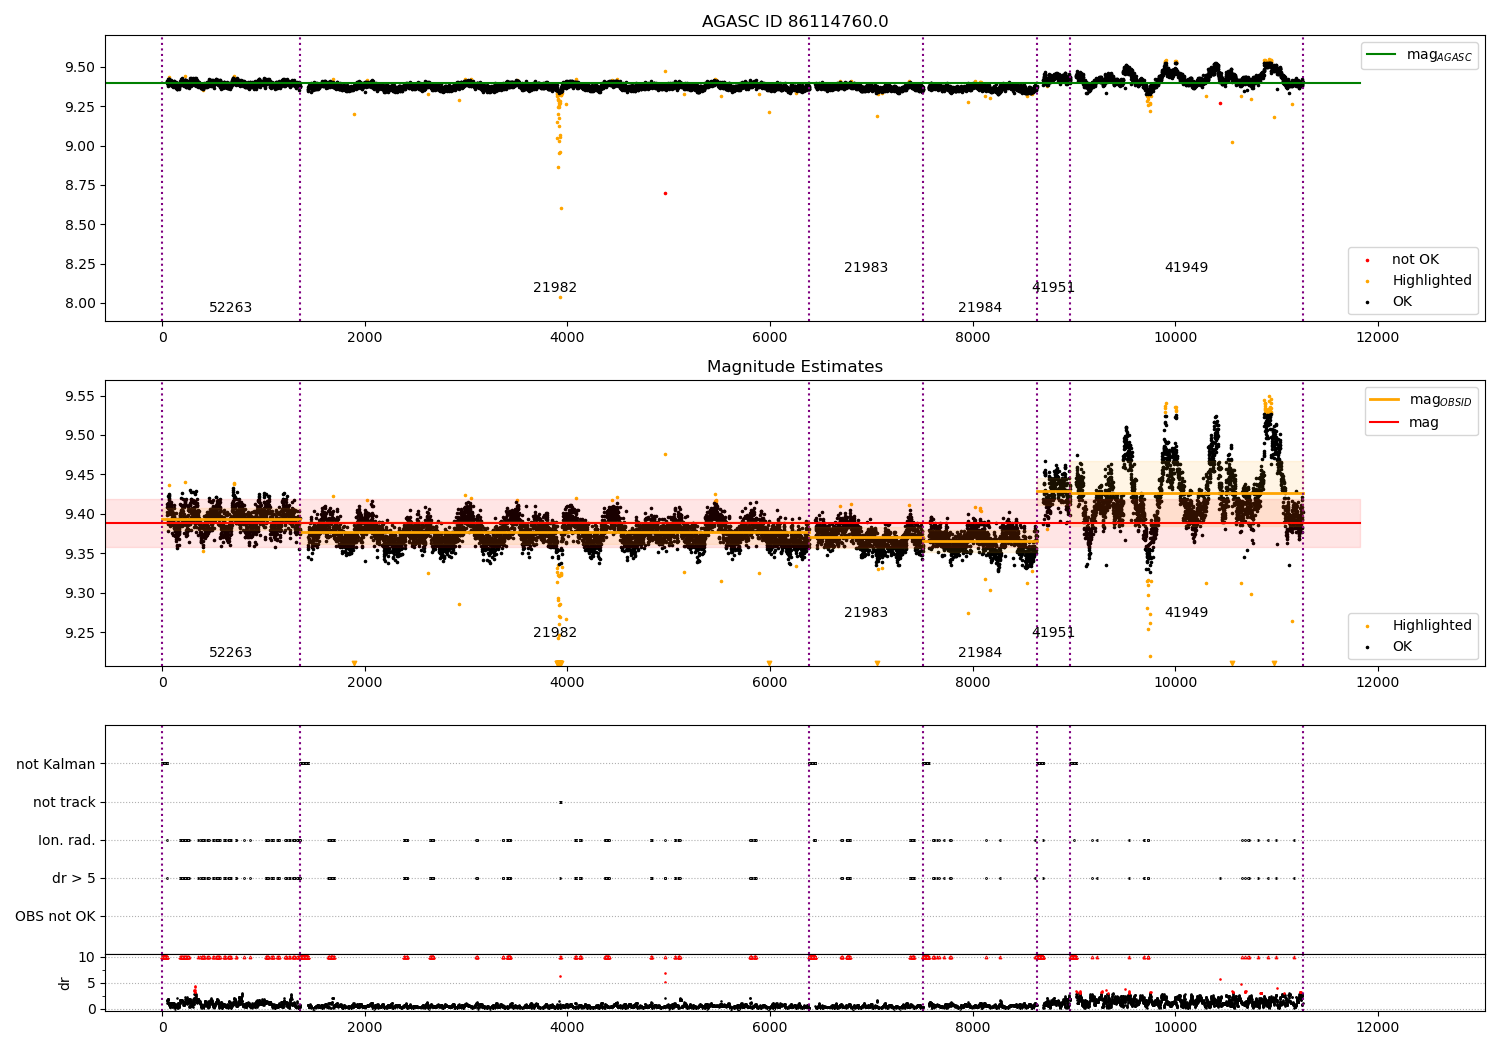Click obsid 21982 in Magnitude Estimates plot
Viewport: 1500px width, 1050px height.
[x=555, y=633]
